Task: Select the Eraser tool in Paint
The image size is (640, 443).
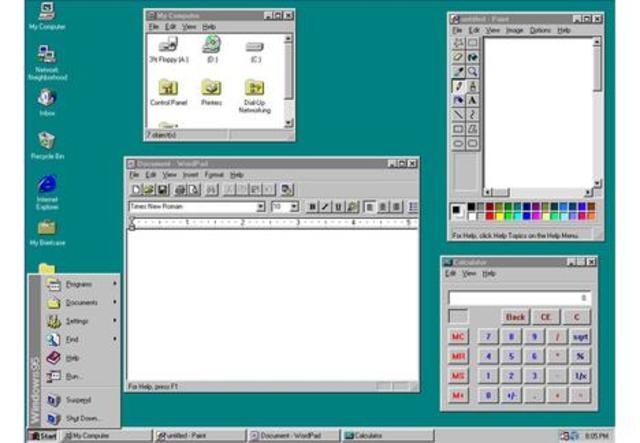Action: coord(458,57)
